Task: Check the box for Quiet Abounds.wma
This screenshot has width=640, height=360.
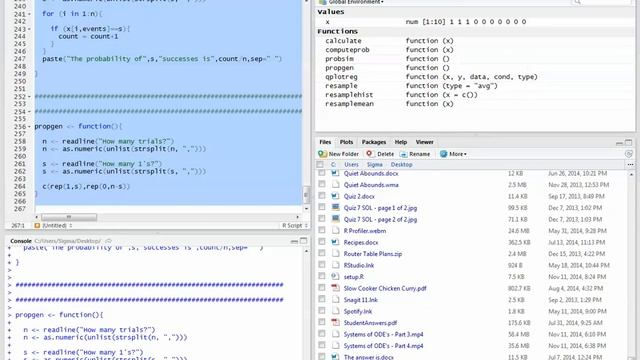Action: click(322, 184)
